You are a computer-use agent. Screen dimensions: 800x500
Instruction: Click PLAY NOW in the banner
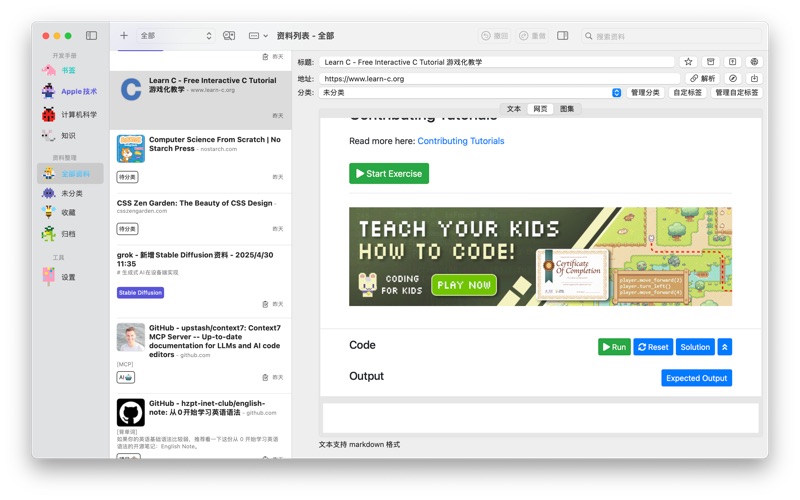(x=464, y=285)
